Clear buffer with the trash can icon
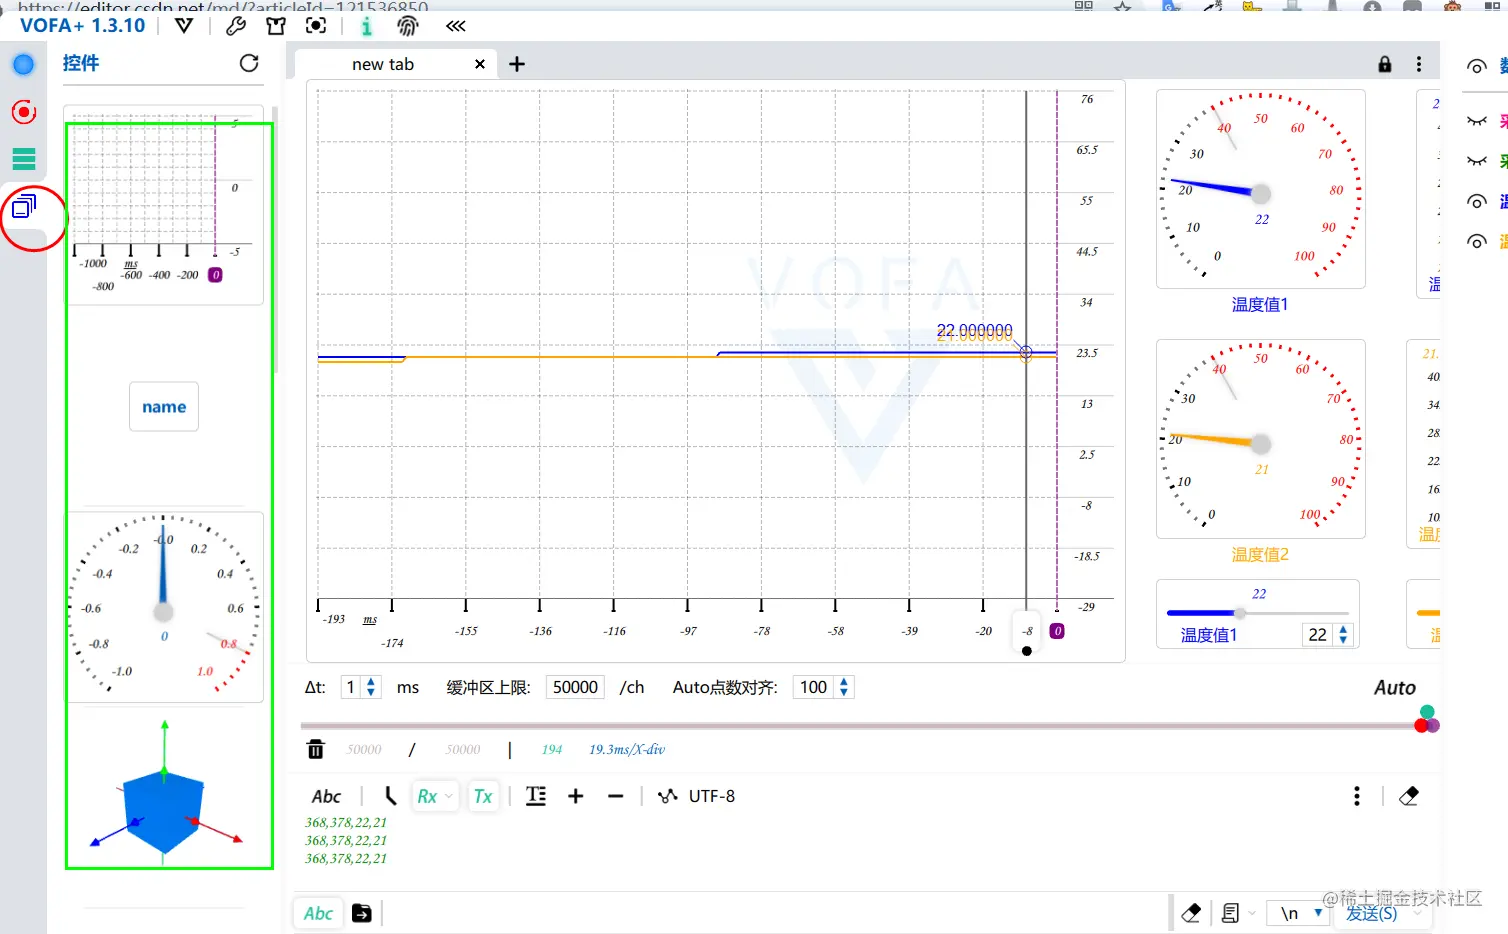Image resolution: width=1508 pixels, height=934 pixels. coord(316,749)
